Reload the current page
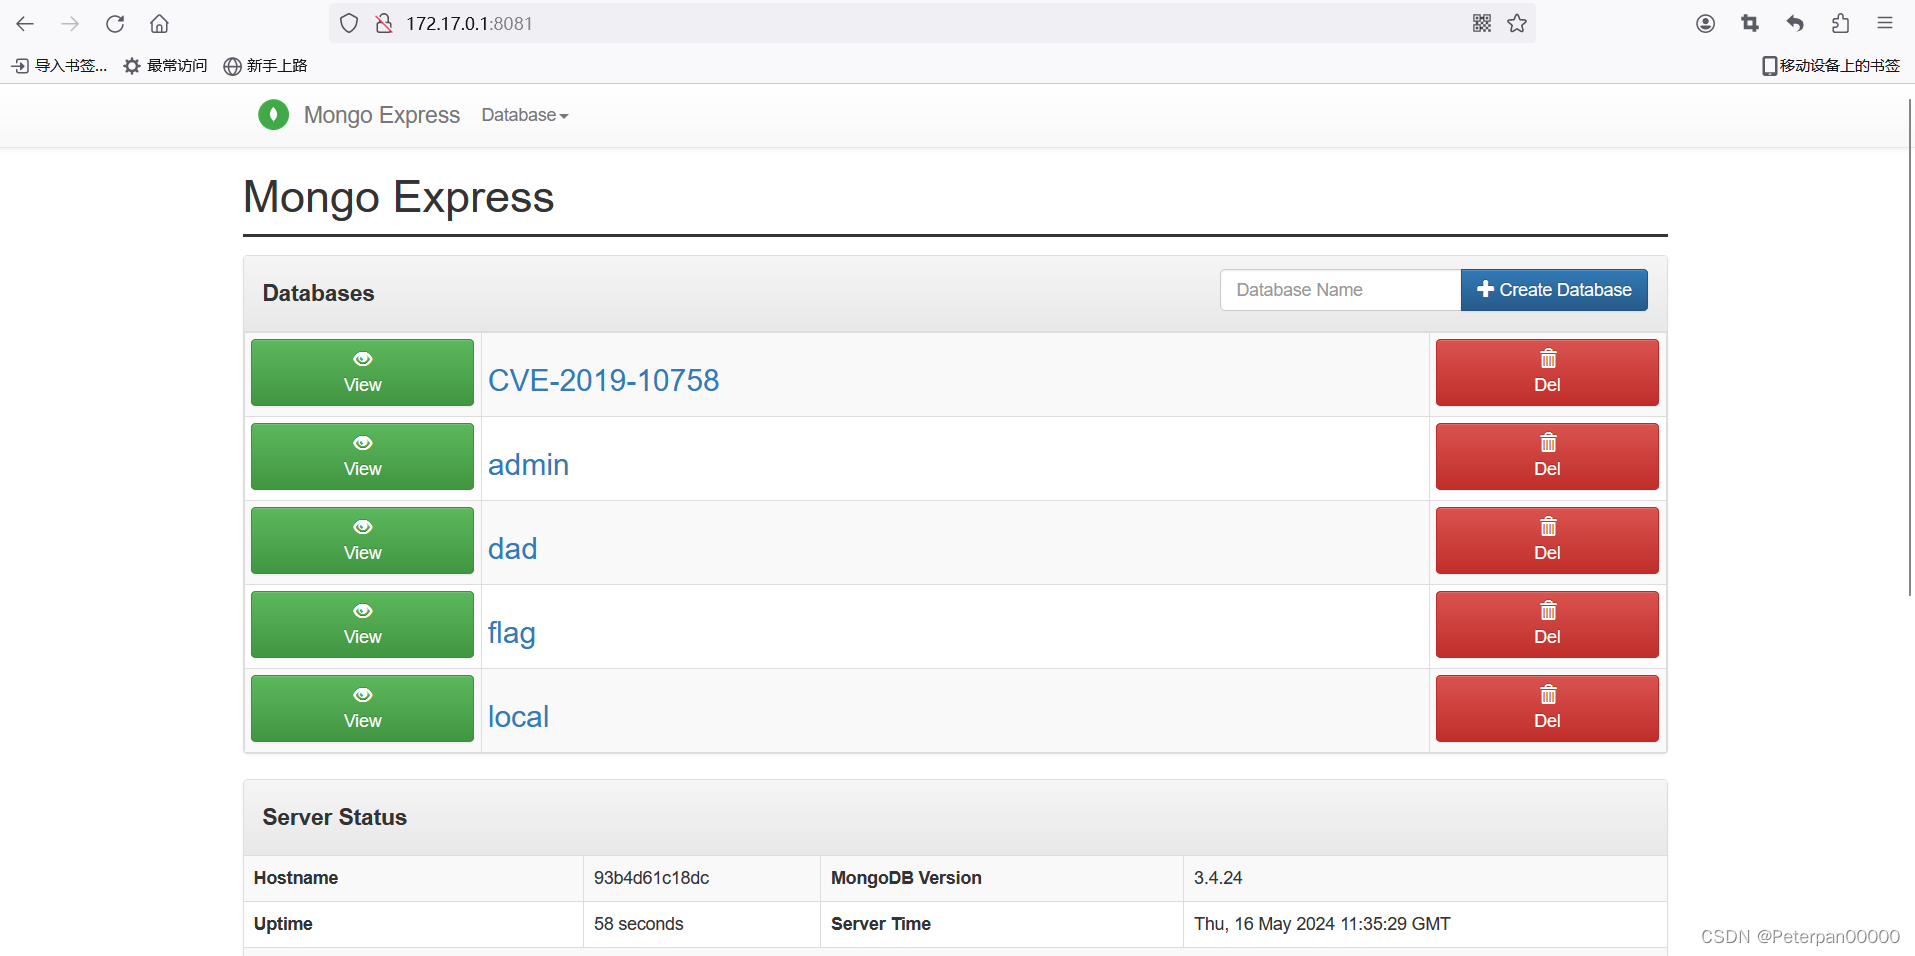This screenshot has width=1915, height=956. (x=115, y=23)
